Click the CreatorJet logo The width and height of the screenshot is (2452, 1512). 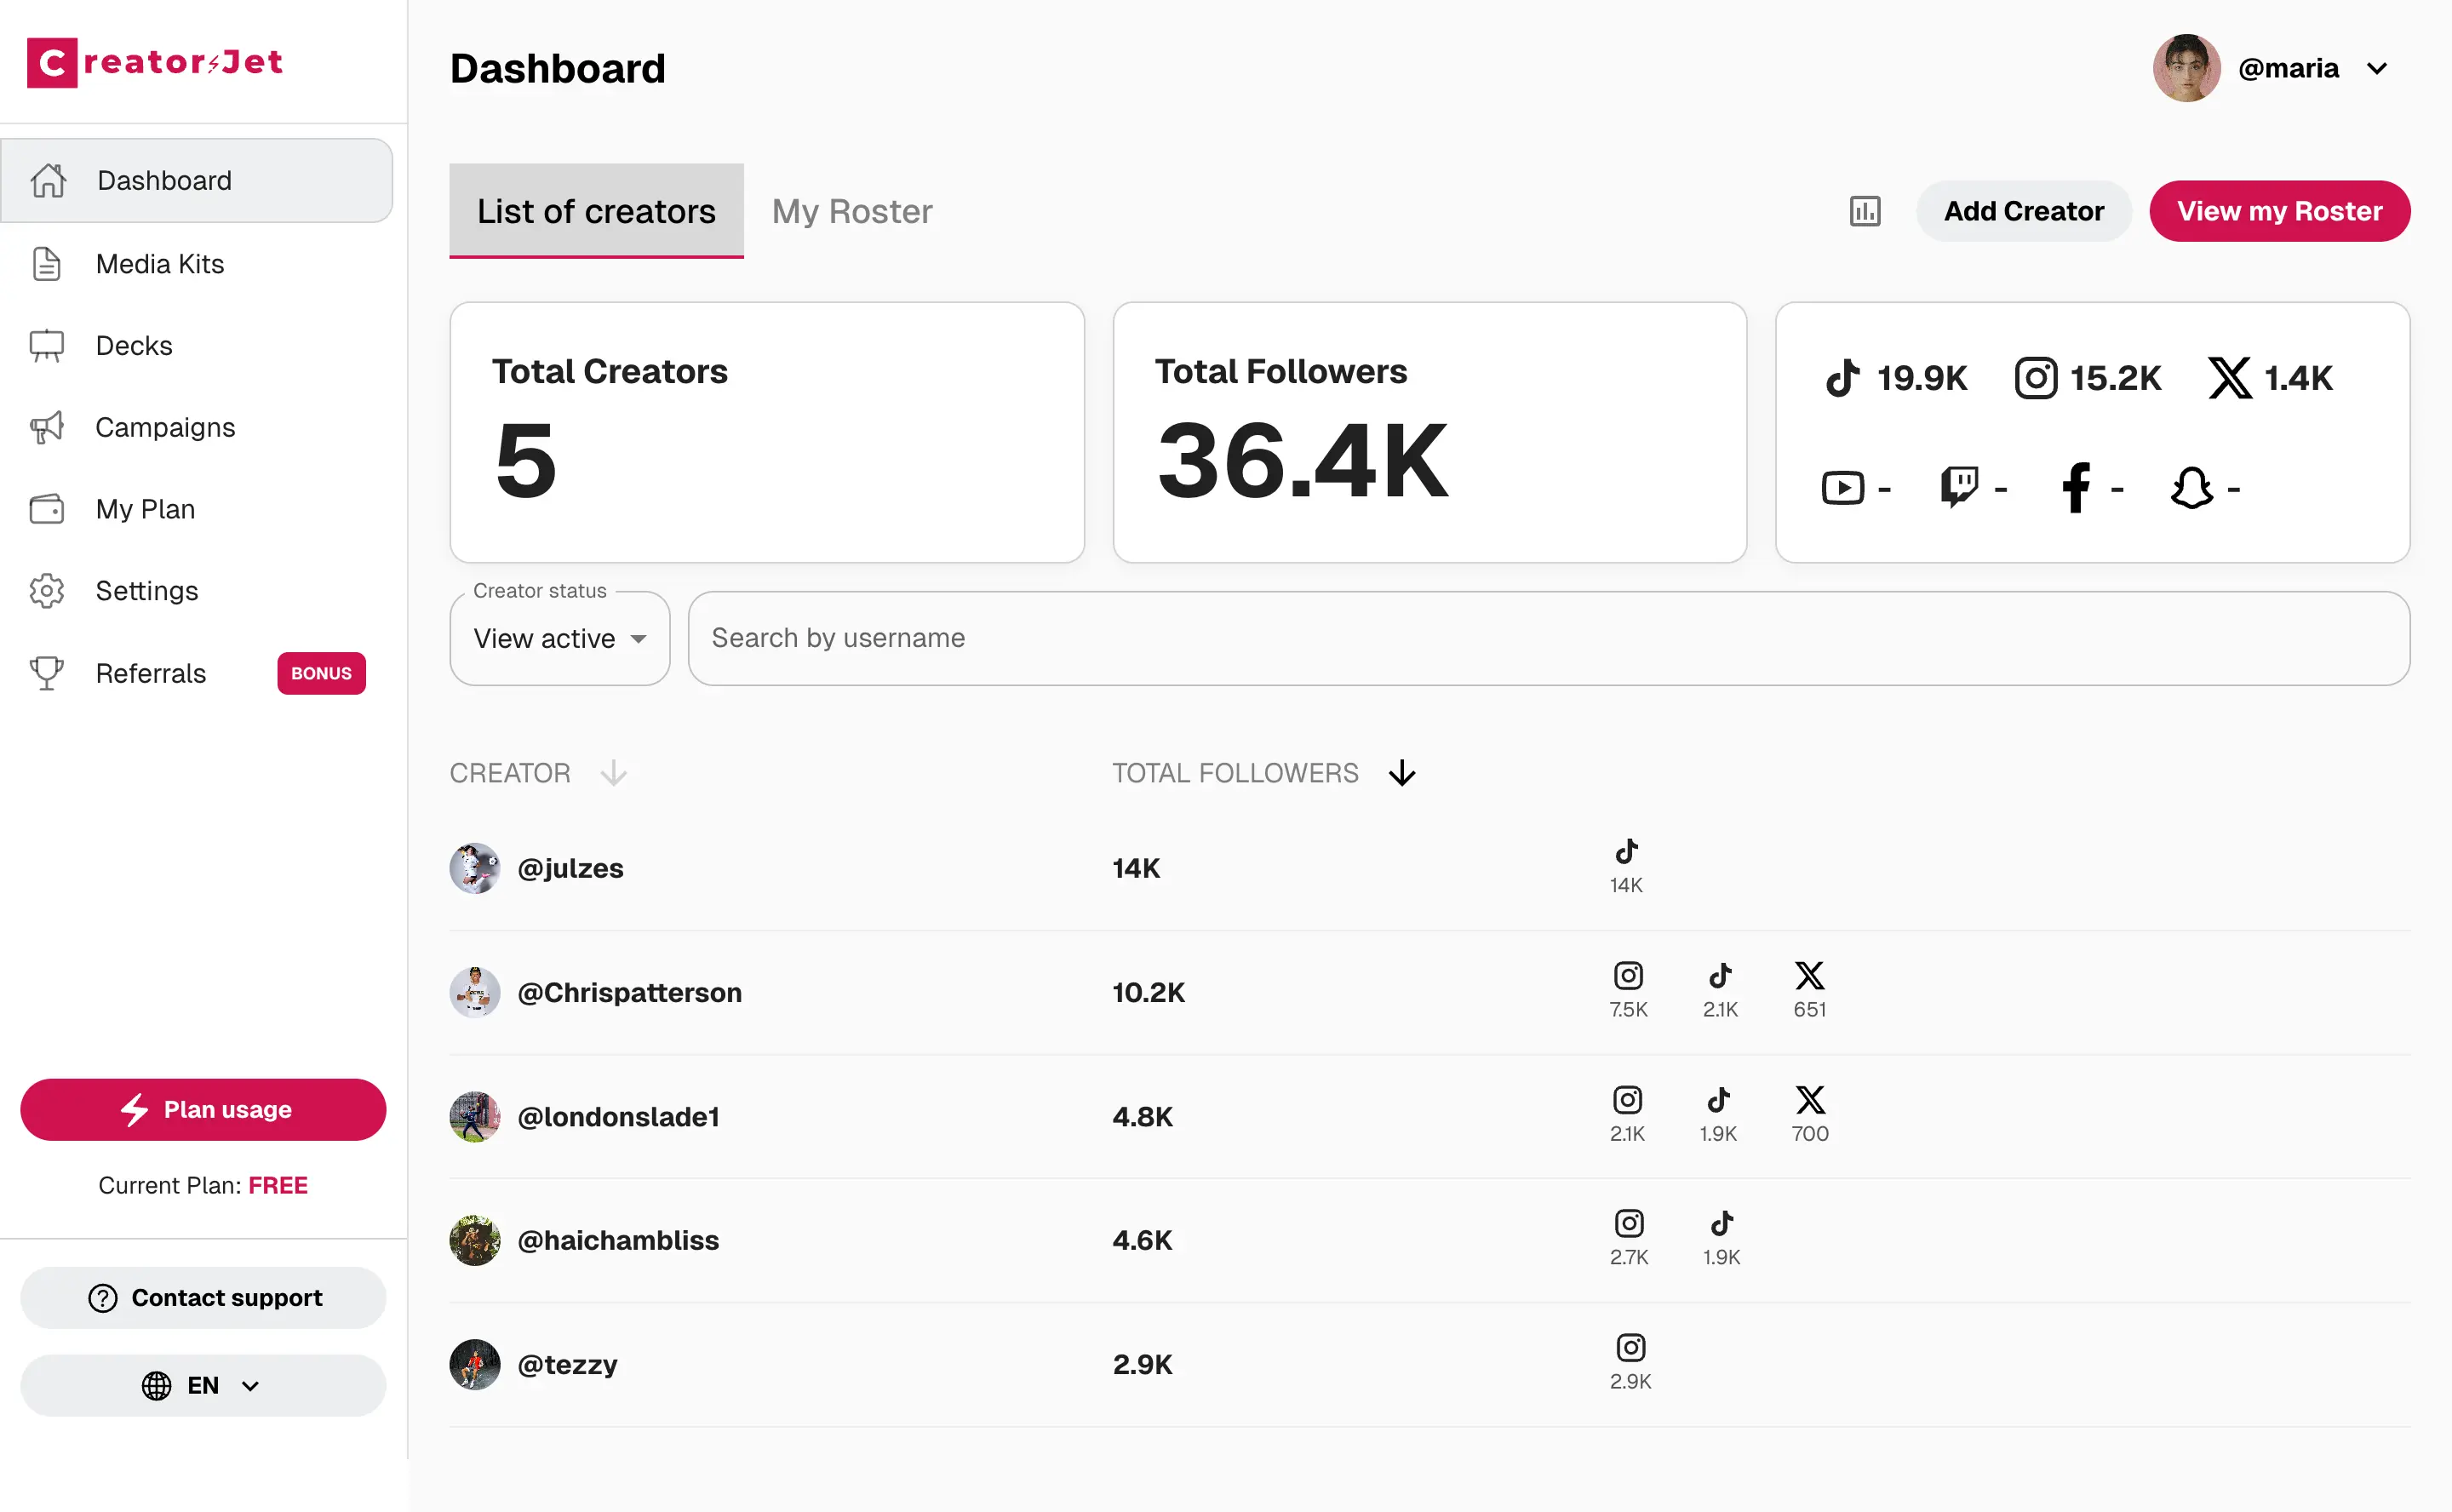pos(155,63)
